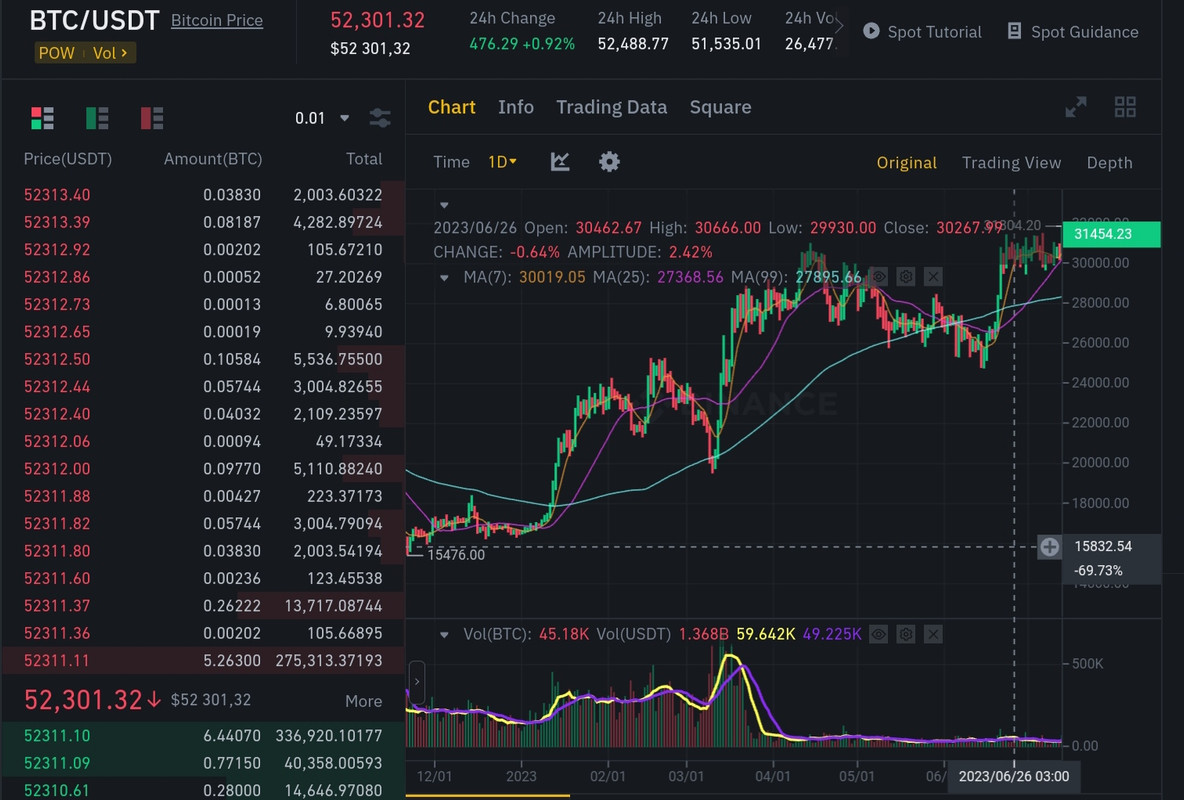Viewport: 1184px width, 800px height.
Task: Open the 0.01 price precision dropdown
Action: tap(322, 118)
